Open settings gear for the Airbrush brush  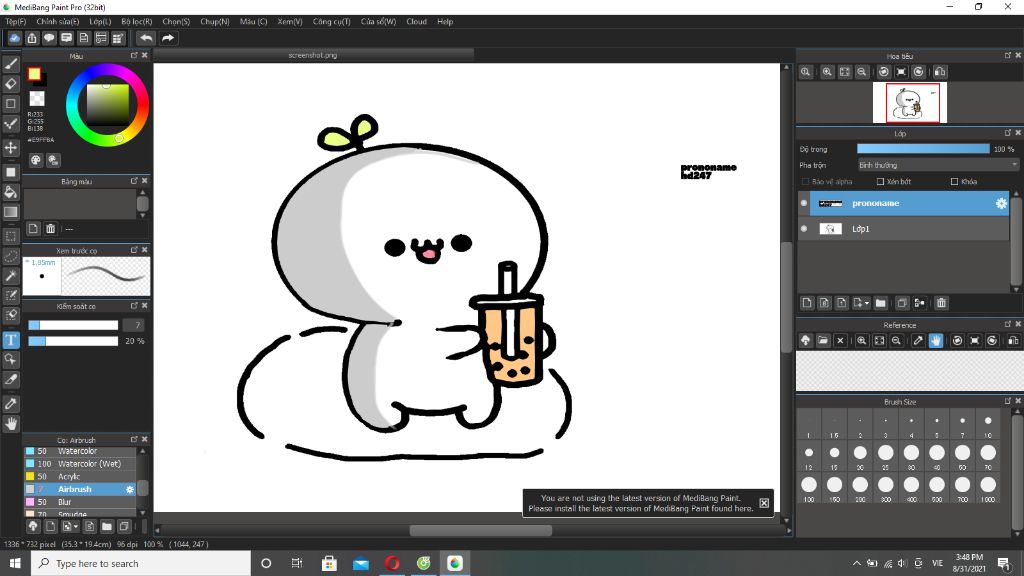(x=129, y=489)
